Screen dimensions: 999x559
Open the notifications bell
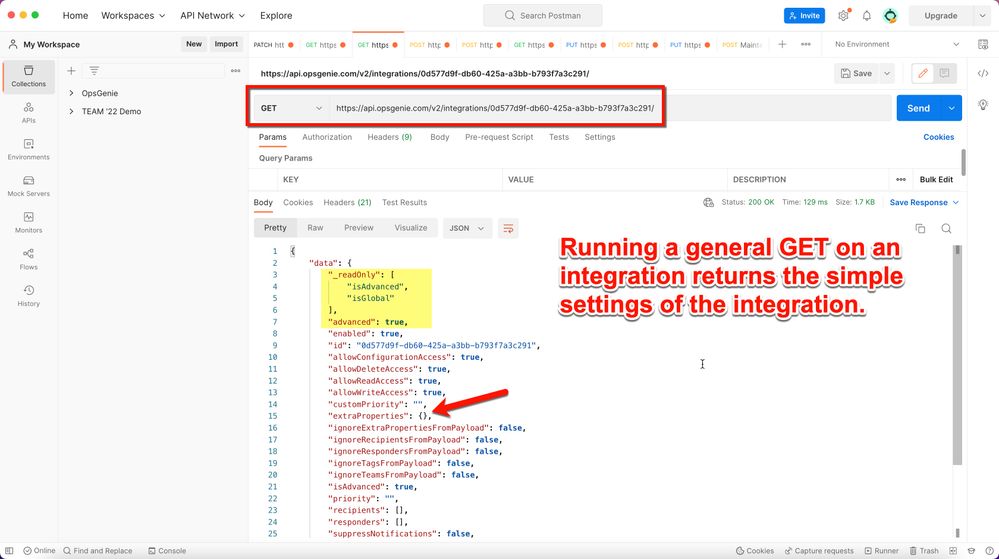coord(866,15)
